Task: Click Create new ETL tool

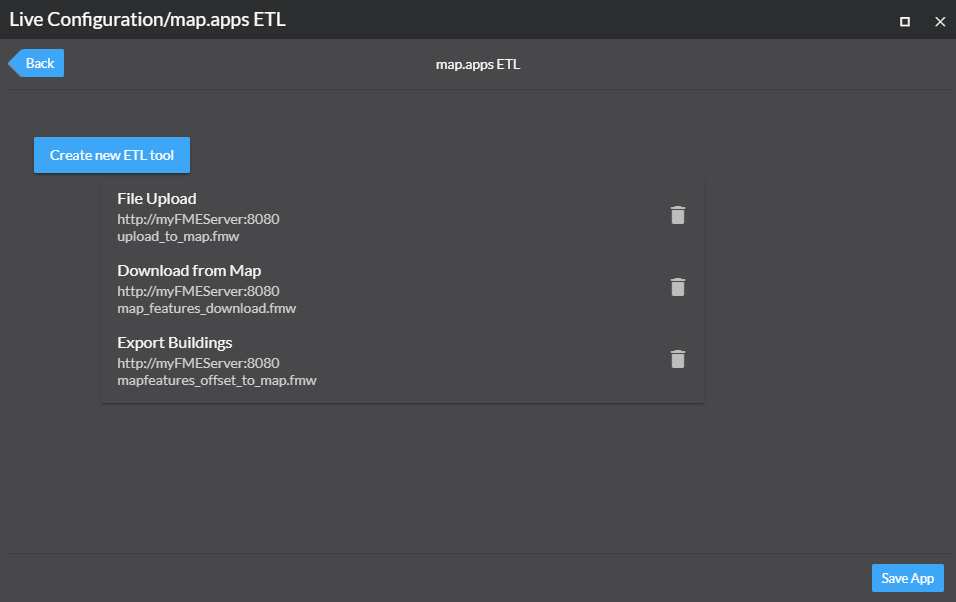Action: [112, 155]
